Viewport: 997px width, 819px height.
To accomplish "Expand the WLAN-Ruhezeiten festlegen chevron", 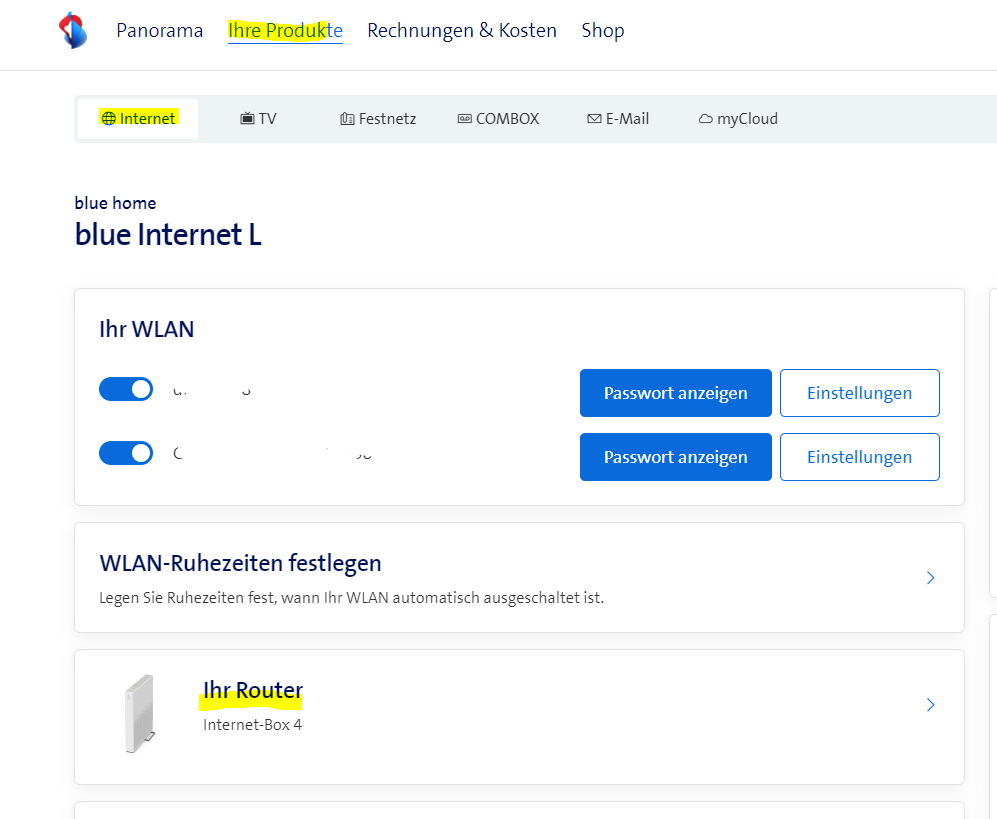I will 930,578.
